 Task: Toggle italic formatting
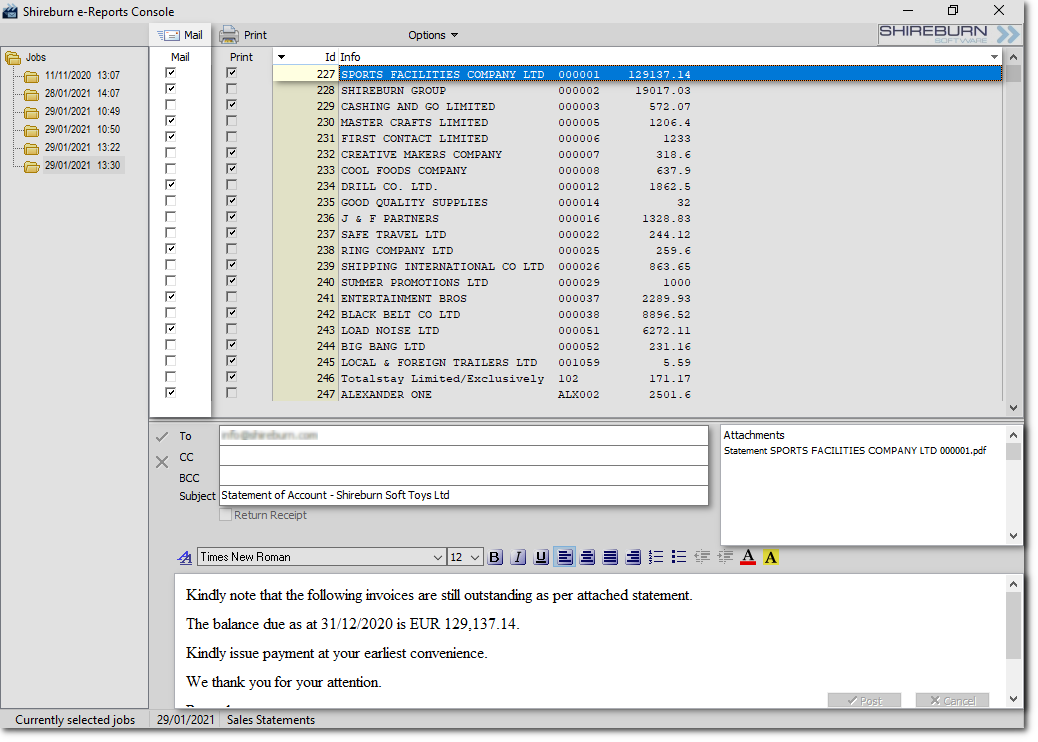(x=518, y=557)
